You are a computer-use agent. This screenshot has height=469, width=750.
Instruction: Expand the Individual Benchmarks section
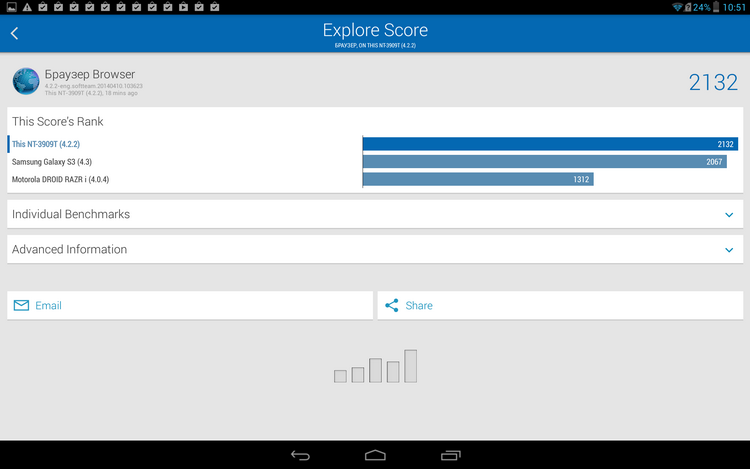375,214
